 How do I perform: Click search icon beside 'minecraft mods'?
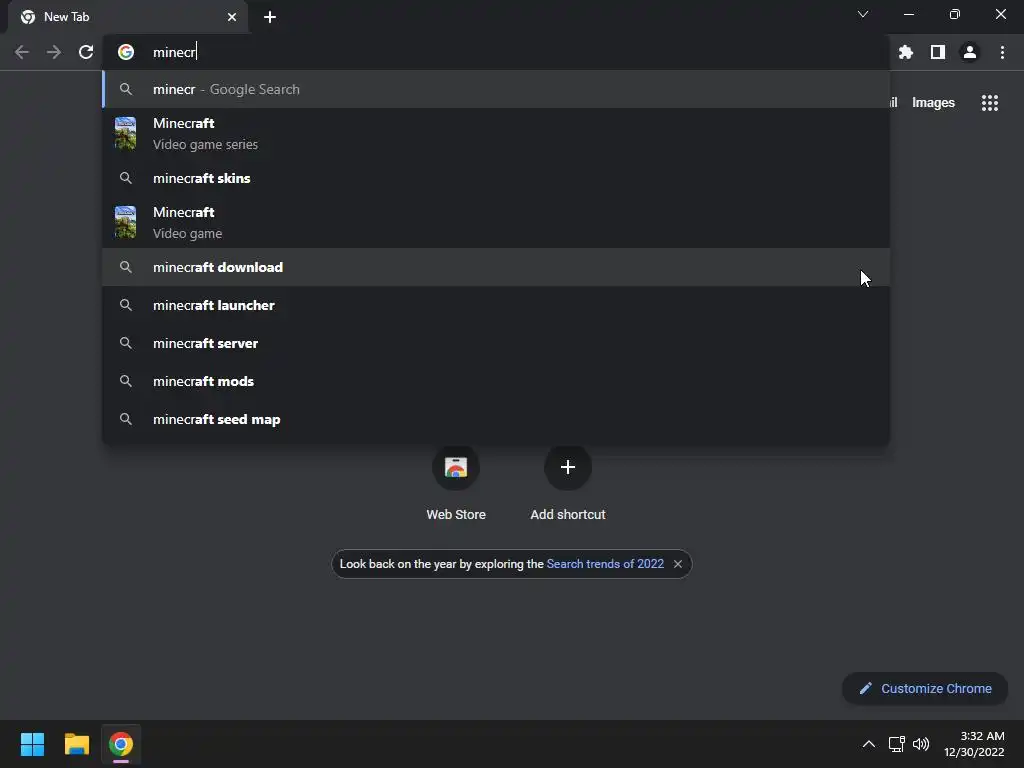126,381
